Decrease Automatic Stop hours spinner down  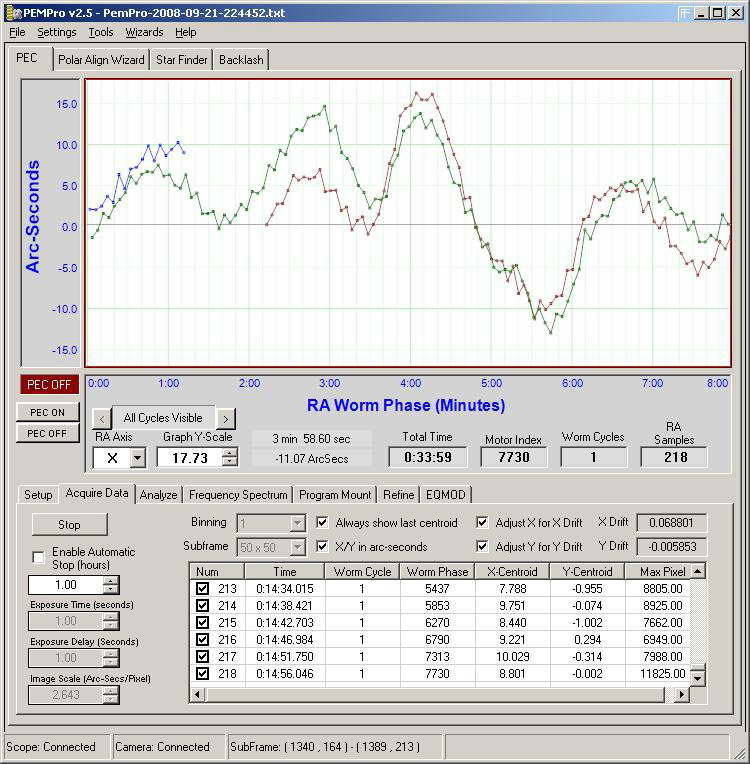tap(111, 589)
